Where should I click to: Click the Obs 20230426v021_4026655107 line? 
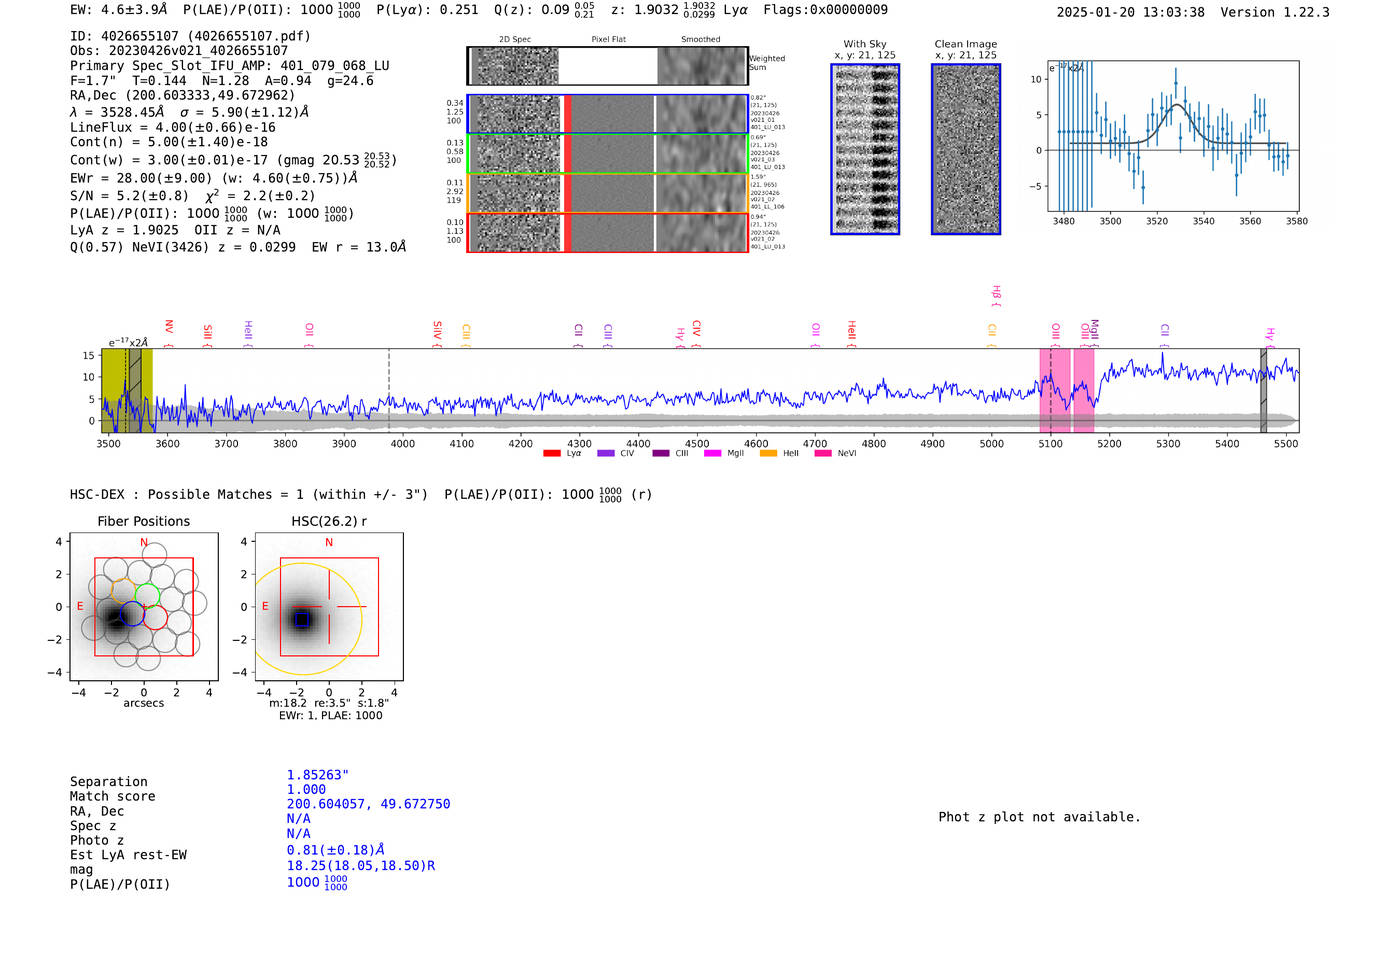pos(179,50)
